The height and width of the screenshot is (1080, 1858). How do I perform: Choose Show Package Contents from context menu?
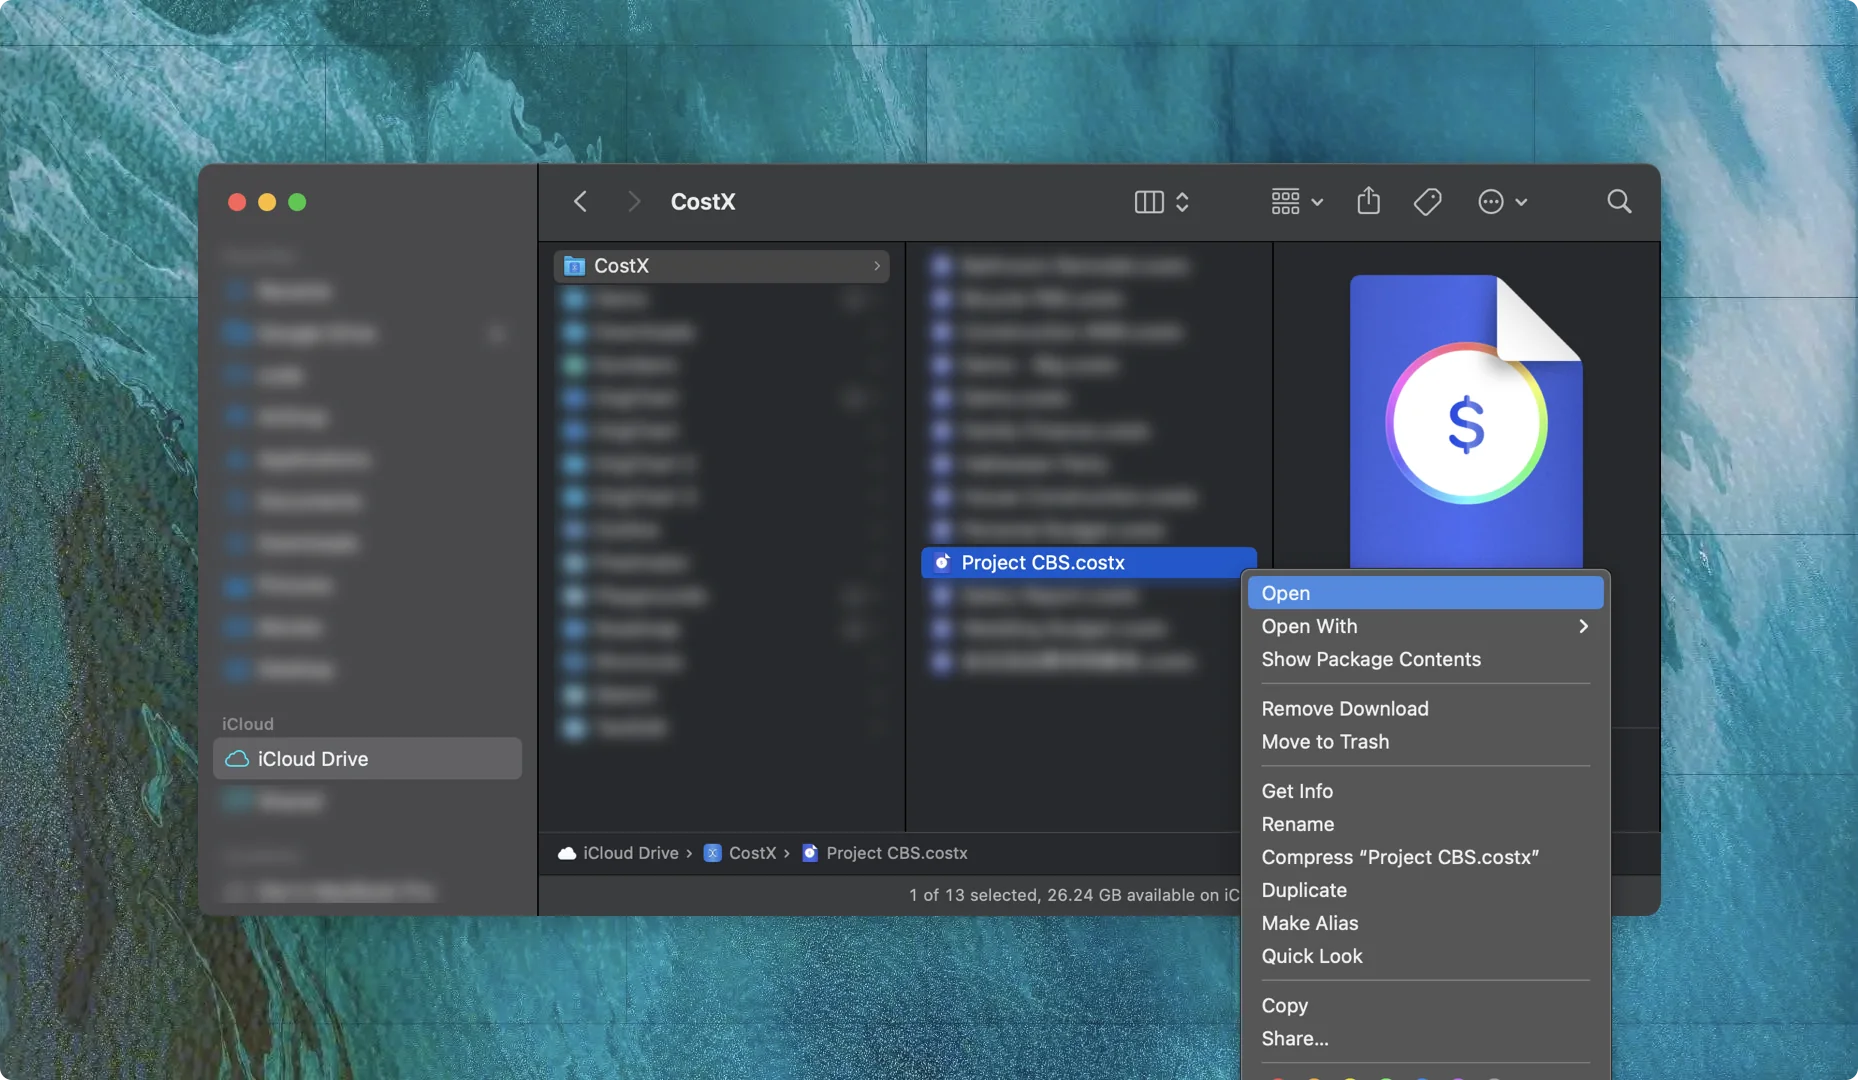tap(1371, 659)
